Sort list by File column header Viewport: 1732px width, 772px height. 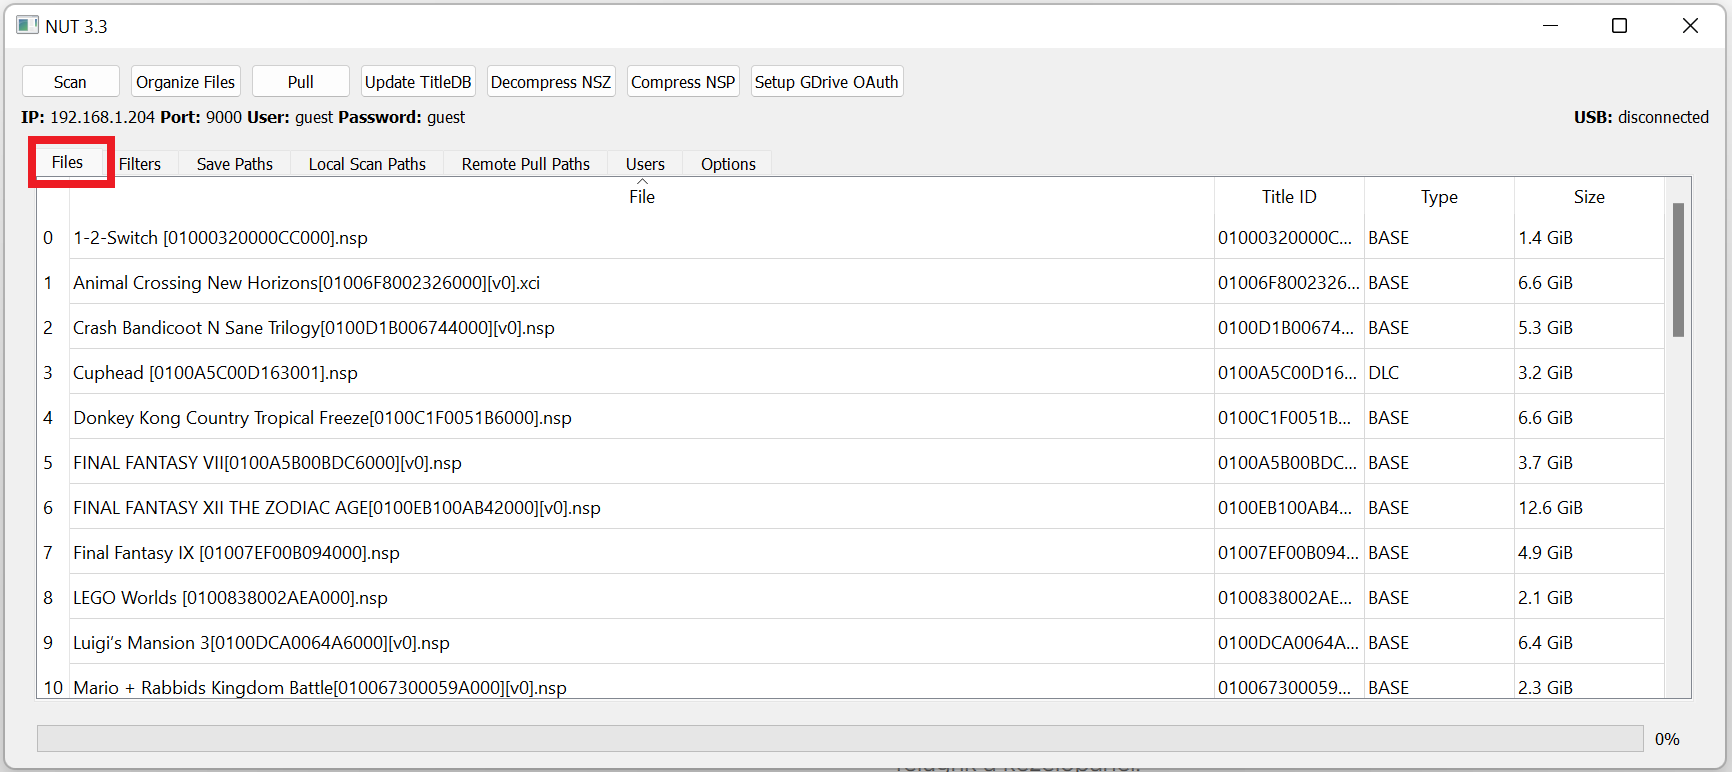(642, 197)
